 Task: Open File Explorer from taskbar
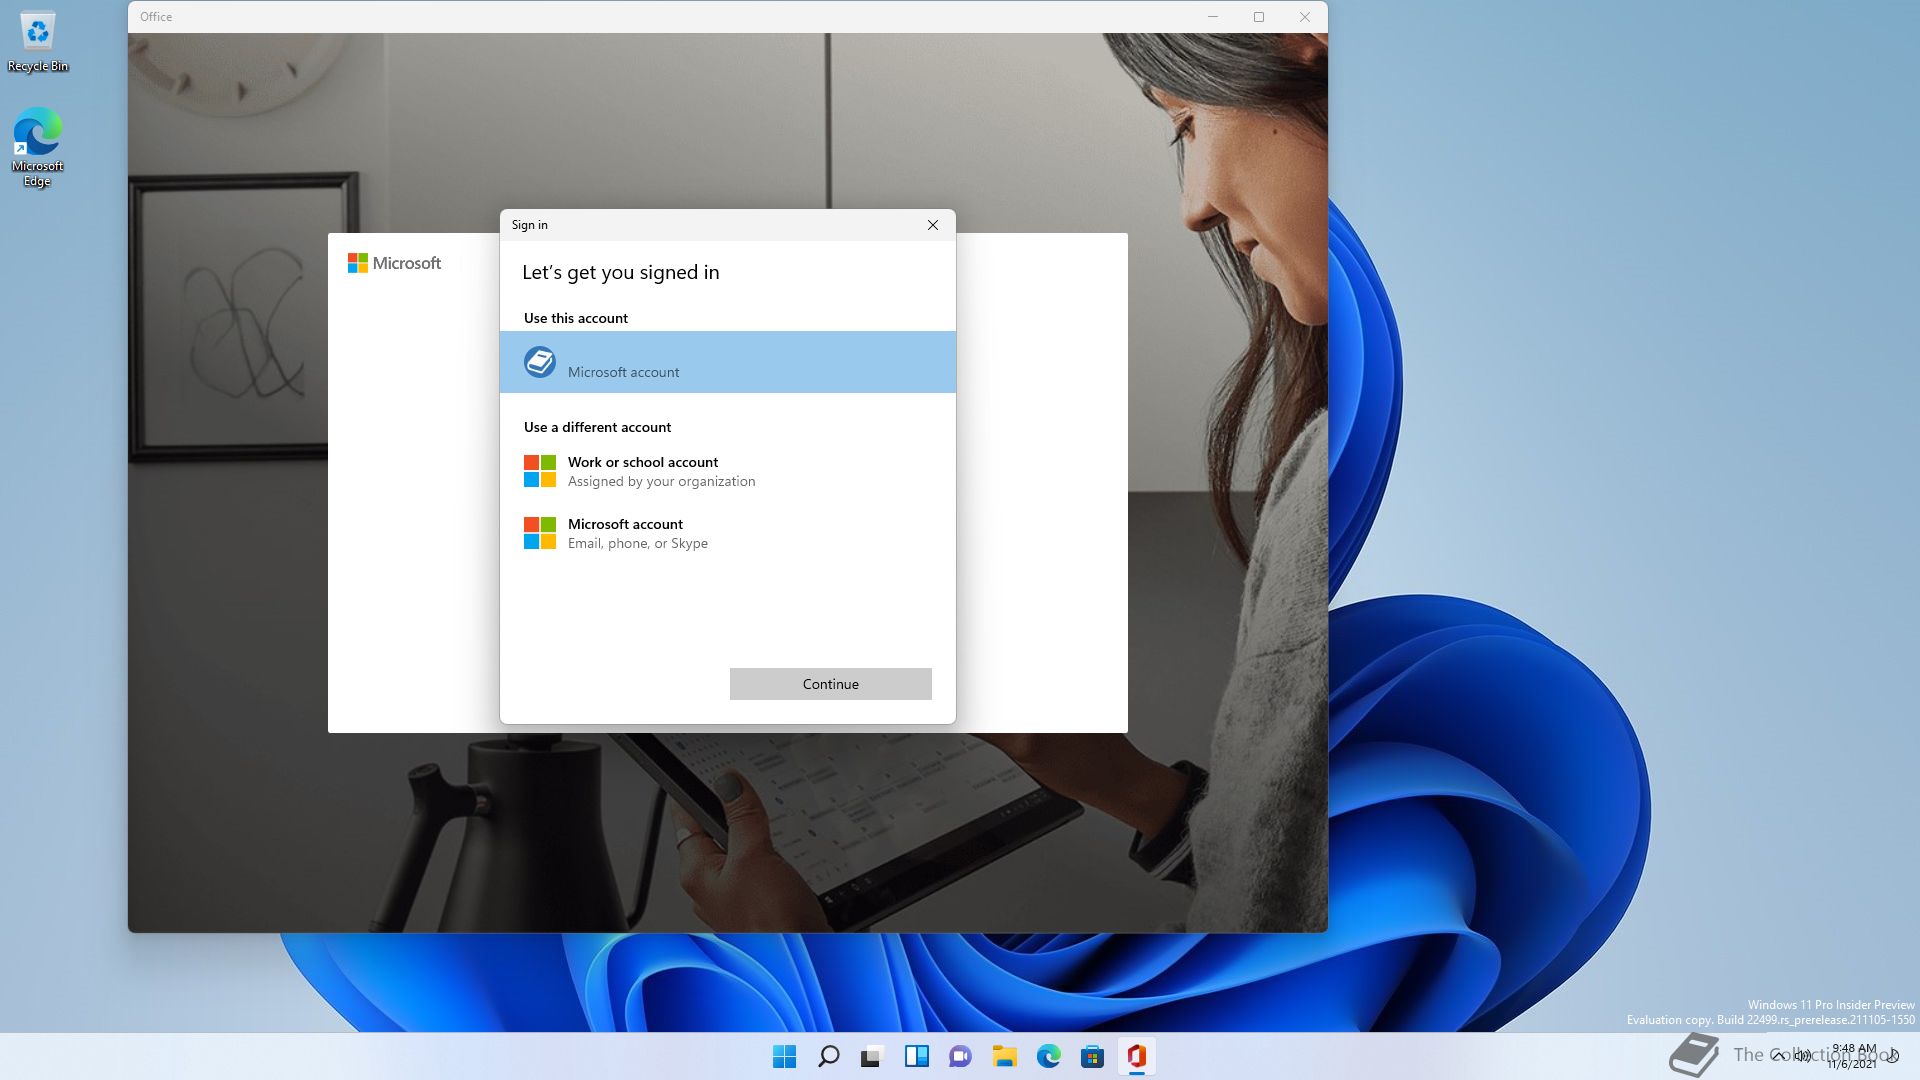pyautogui.click(x=1004, y=1056)
